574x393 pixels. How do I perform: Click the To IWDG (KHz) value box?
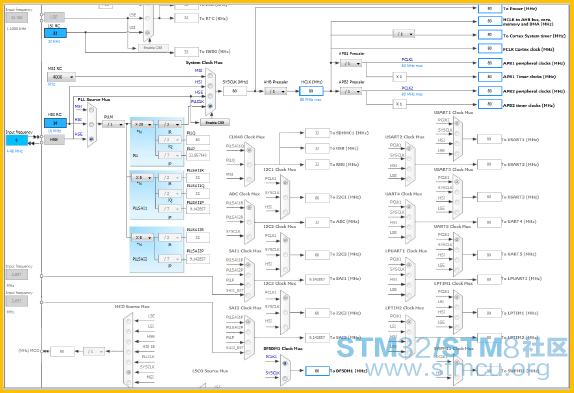(186, 52)
